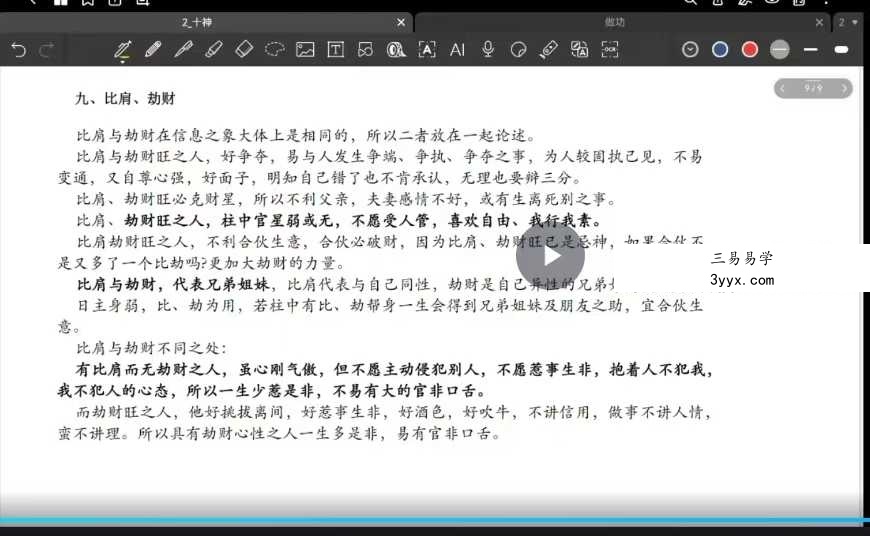Switch to the 2_十神 tab
Image resolution: width=870 pixels, height=536 pixels.
[197, 22]
